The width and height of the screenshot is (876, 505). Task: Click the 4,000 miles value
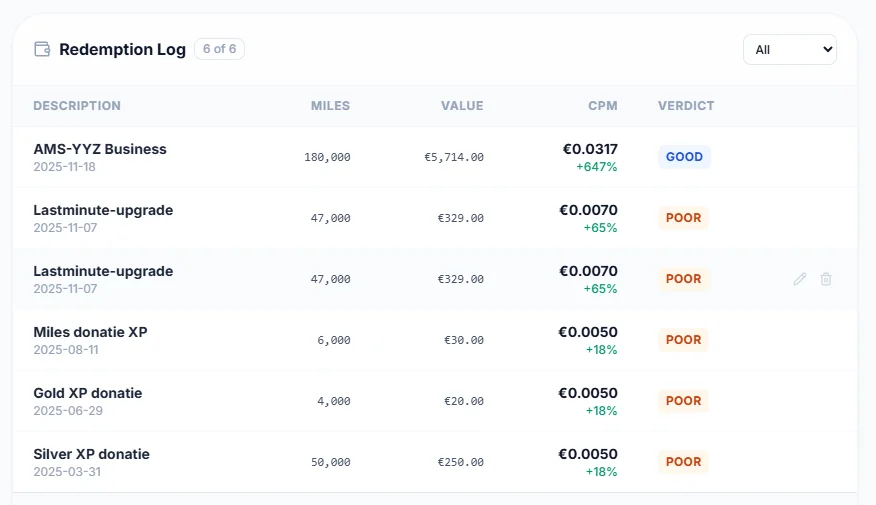(x=334, y=401)
